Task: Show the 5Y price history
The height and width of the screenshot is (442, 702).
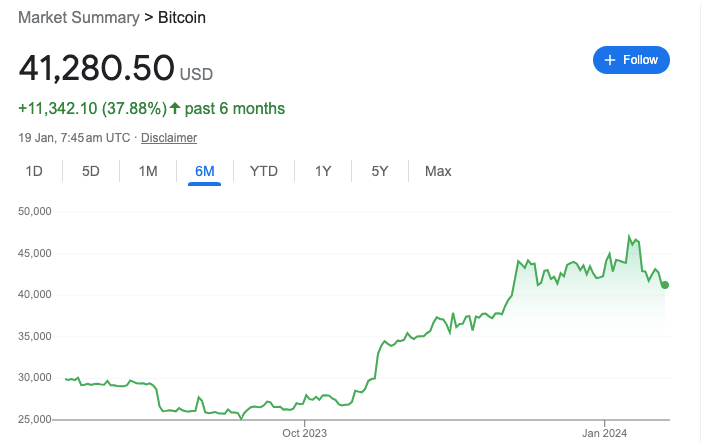Action: pyautogui.click(x=380, y=171)
